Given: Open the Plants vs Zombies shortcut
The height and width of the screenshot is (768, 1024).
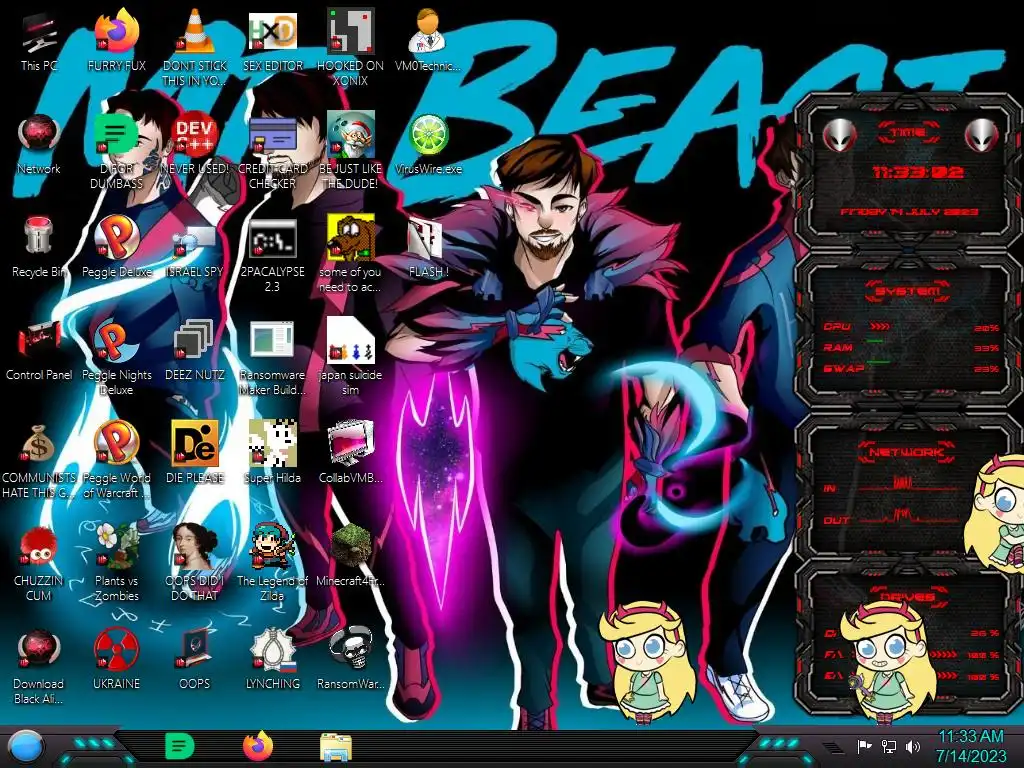Looking at the screenshot, I should point(116,563).
